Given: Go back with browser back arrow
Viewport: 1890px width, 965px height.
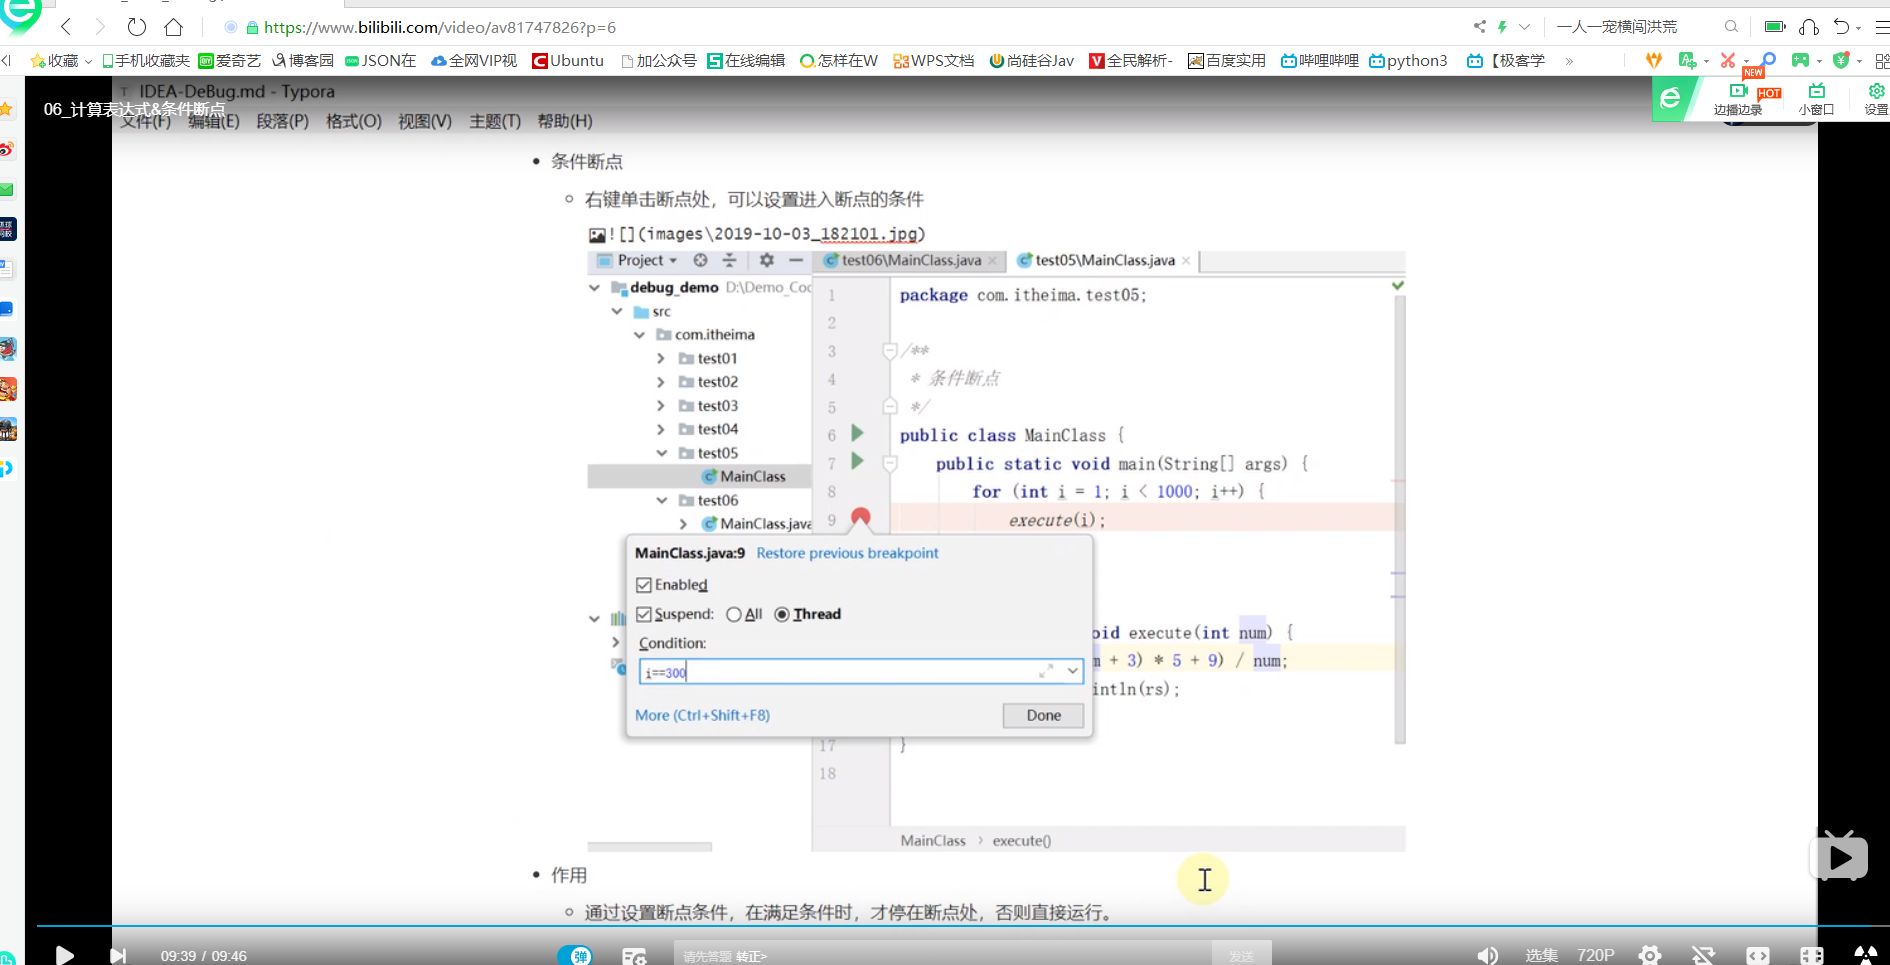Looking at the screenshot, I should pos(66,27).
